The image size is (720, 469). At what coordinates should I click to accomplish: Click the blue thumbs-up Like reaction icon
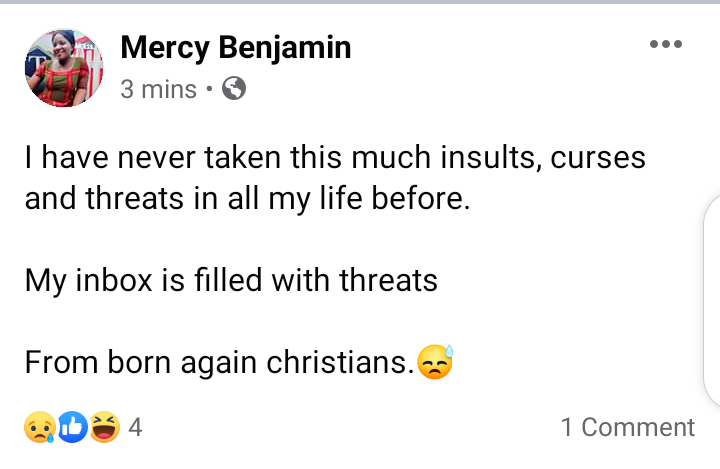tap(71, 427)
